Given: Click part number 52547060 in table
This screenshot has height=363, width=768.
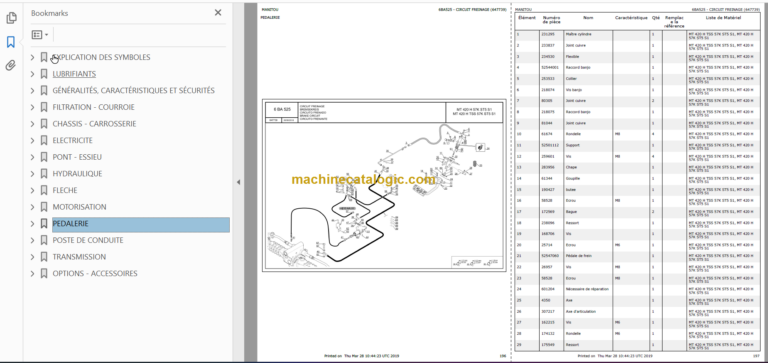Looking at the screenshot, I should pyautogui.click(x=550, y=256).
